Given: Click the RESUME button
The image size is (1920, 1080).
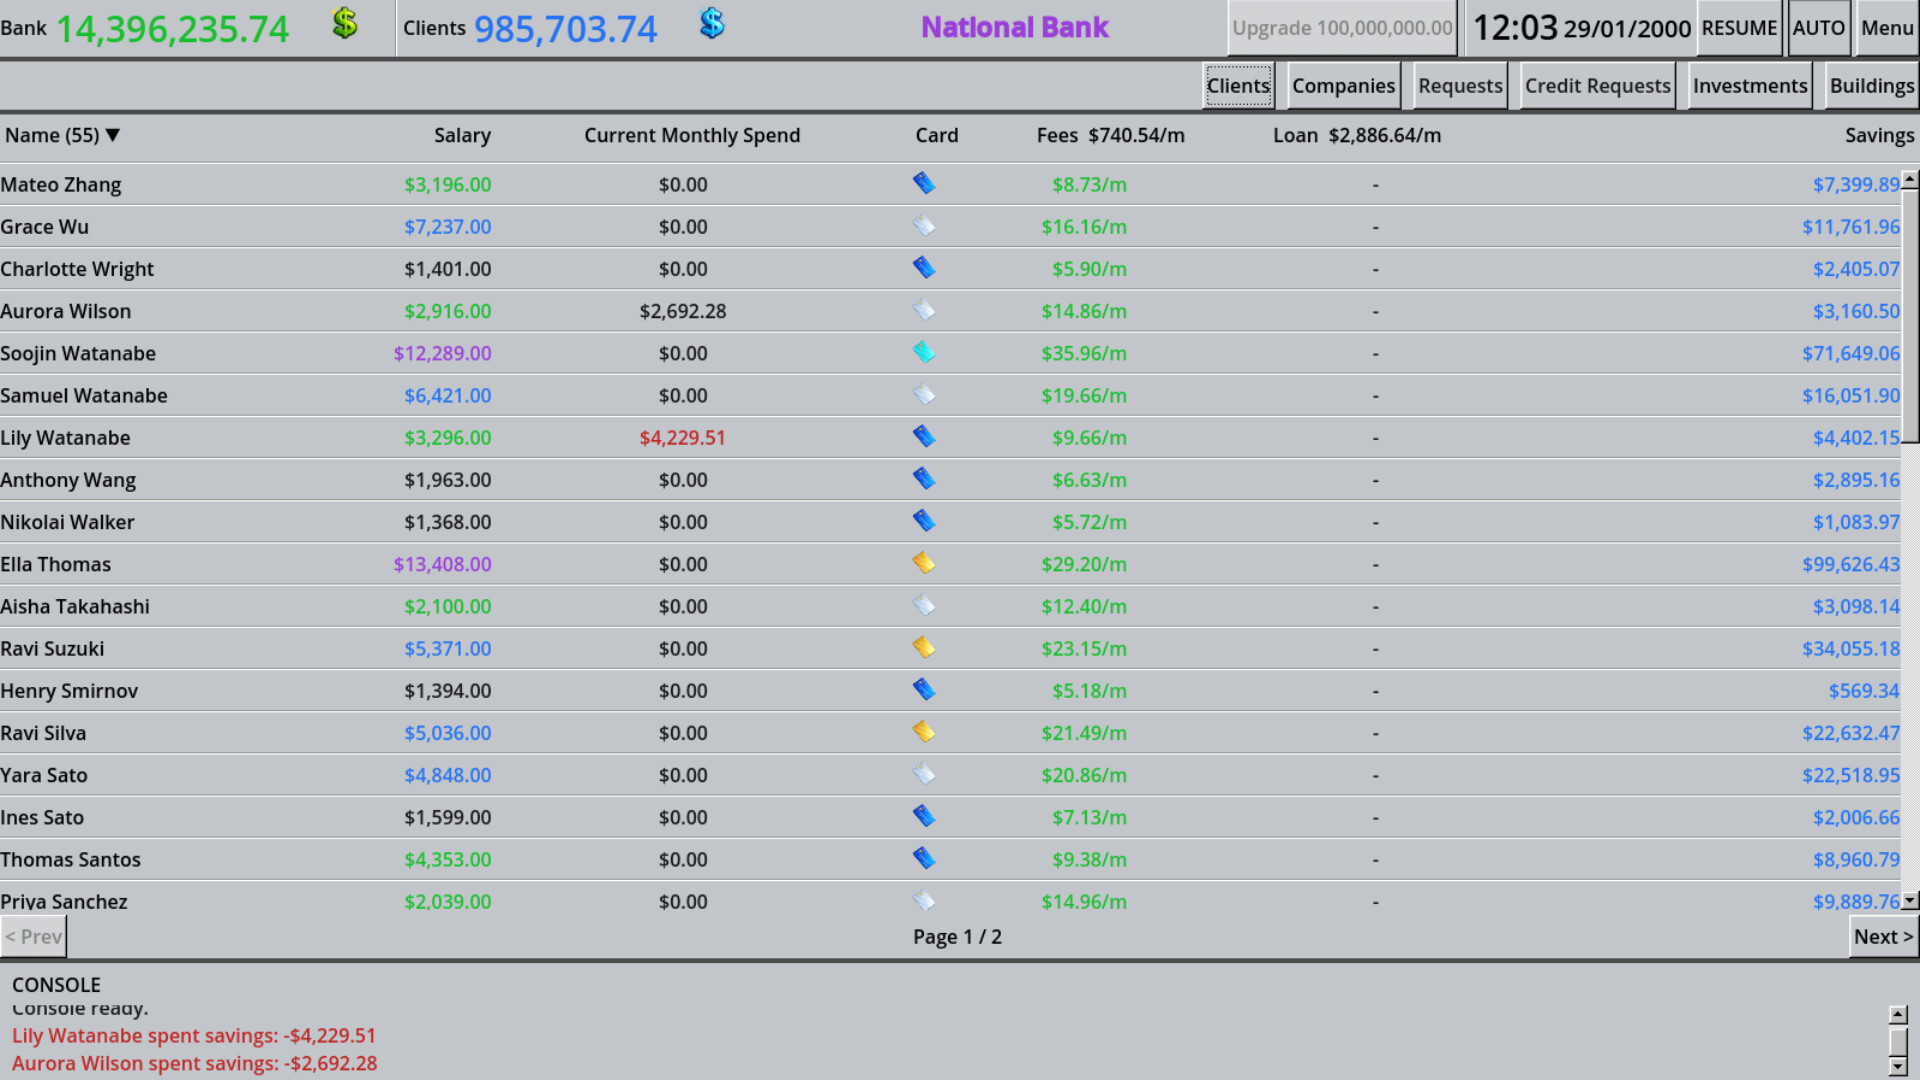Looking at the screenshot, I should point(1739,28).
